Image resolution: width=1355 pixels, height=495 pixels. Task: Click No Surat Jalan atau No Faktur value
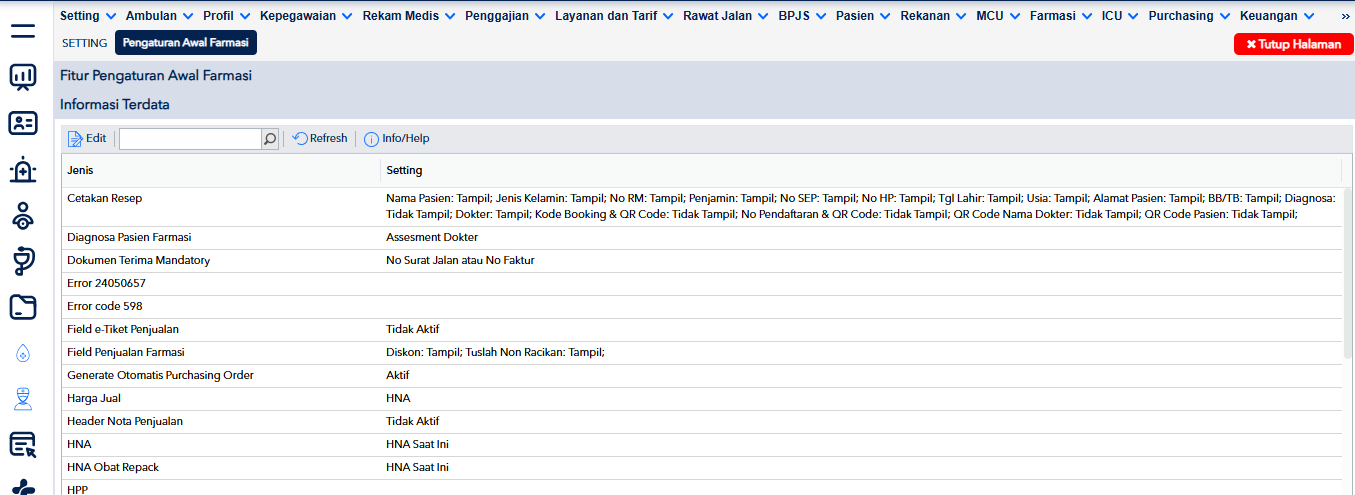[460, 261]
